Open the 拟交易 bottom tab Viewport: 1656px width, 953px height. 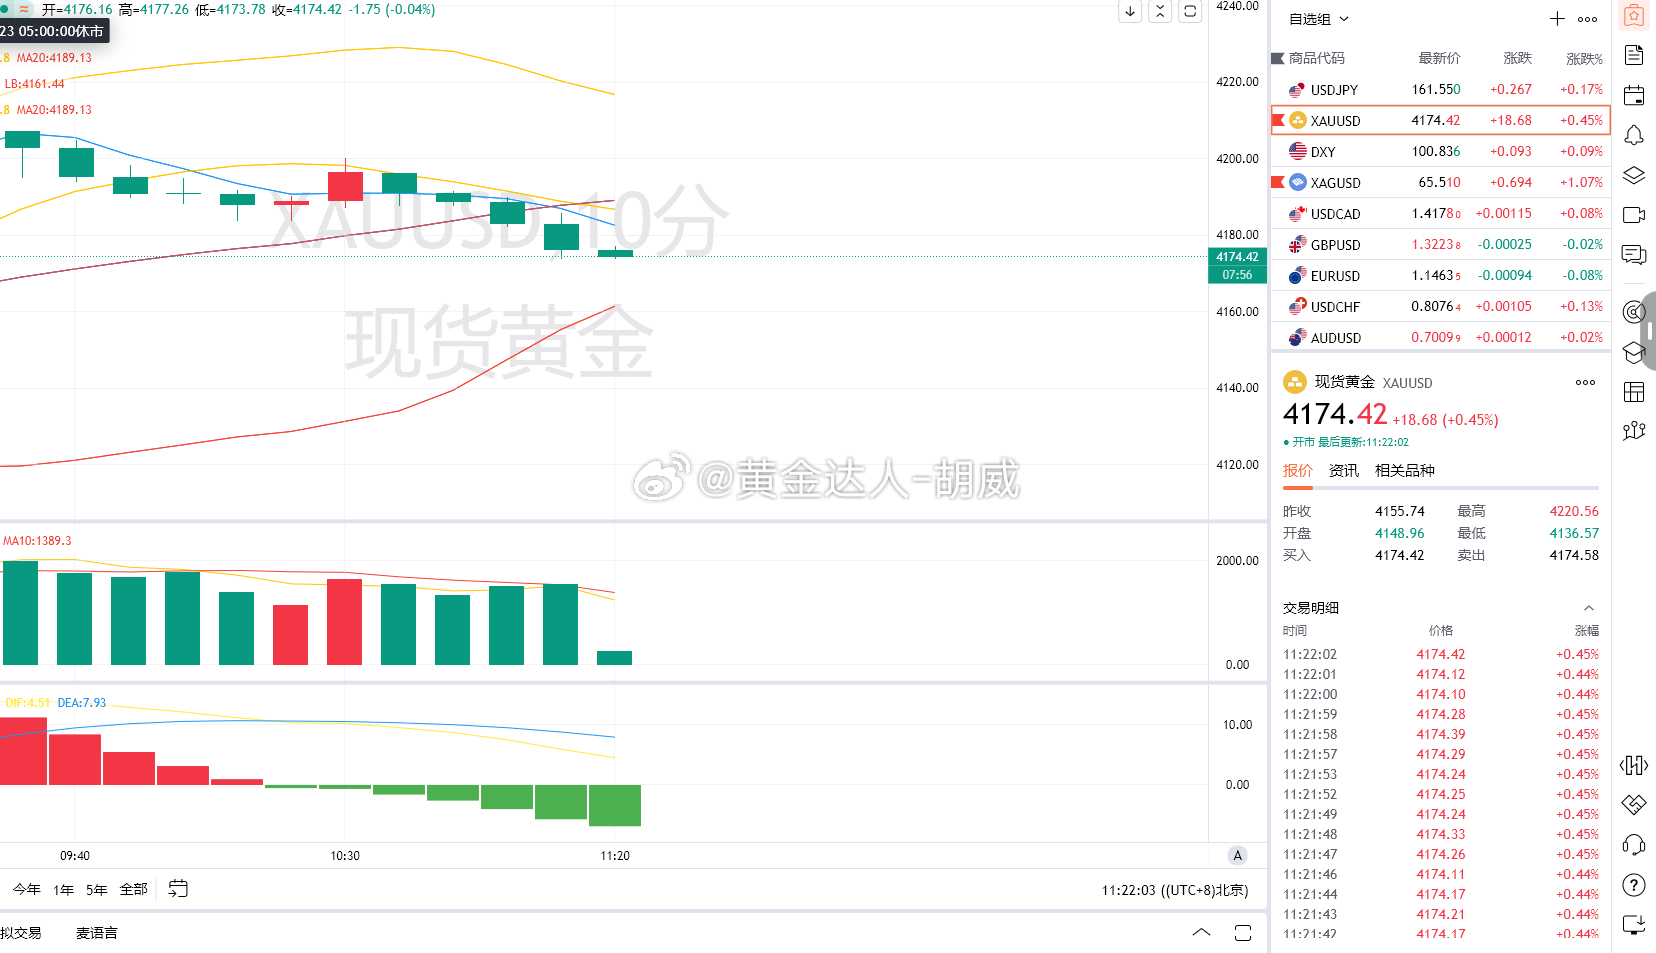21,933
